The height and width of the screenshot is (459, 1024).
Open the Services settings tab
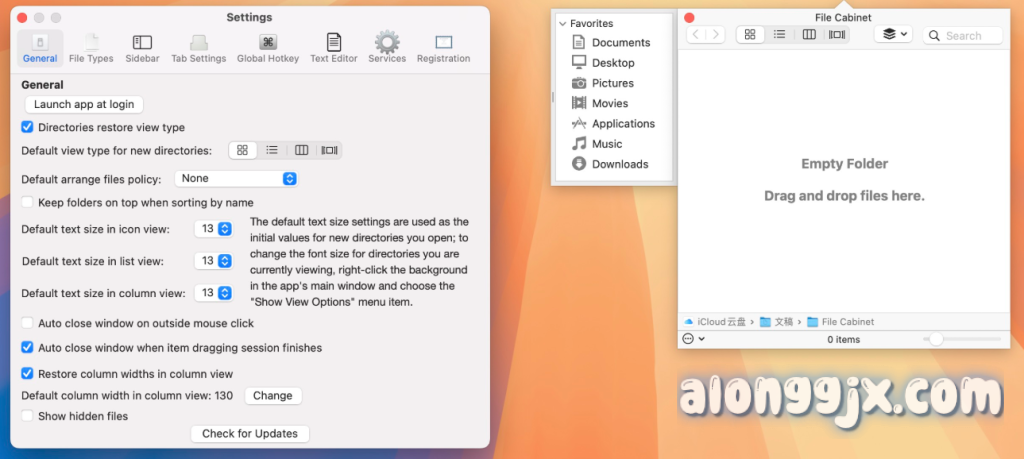(387, 49)
